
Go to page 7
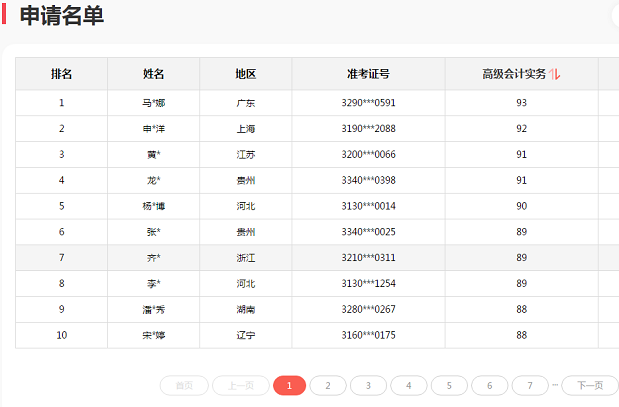[x=530, y=385]
